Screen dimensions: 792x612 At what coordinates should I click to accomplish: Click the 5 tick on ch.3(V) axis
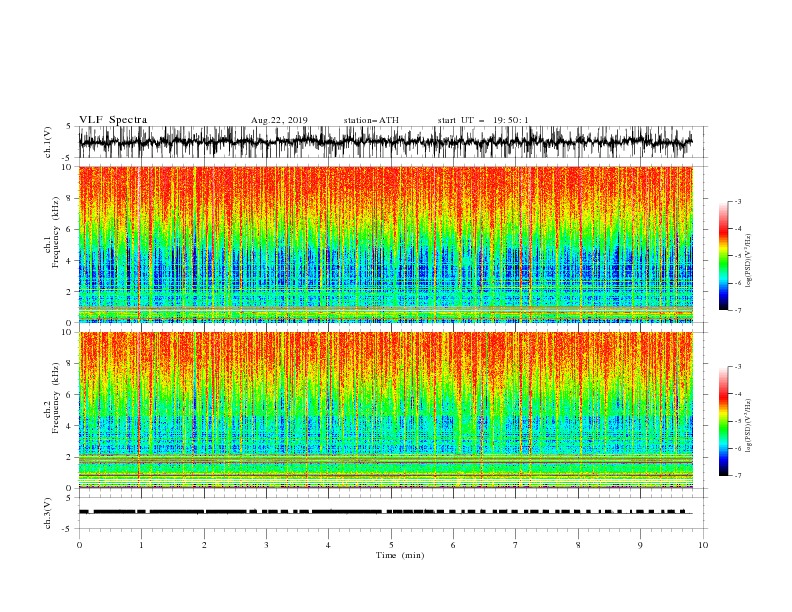pyautogui.click(x=69, y=498)
